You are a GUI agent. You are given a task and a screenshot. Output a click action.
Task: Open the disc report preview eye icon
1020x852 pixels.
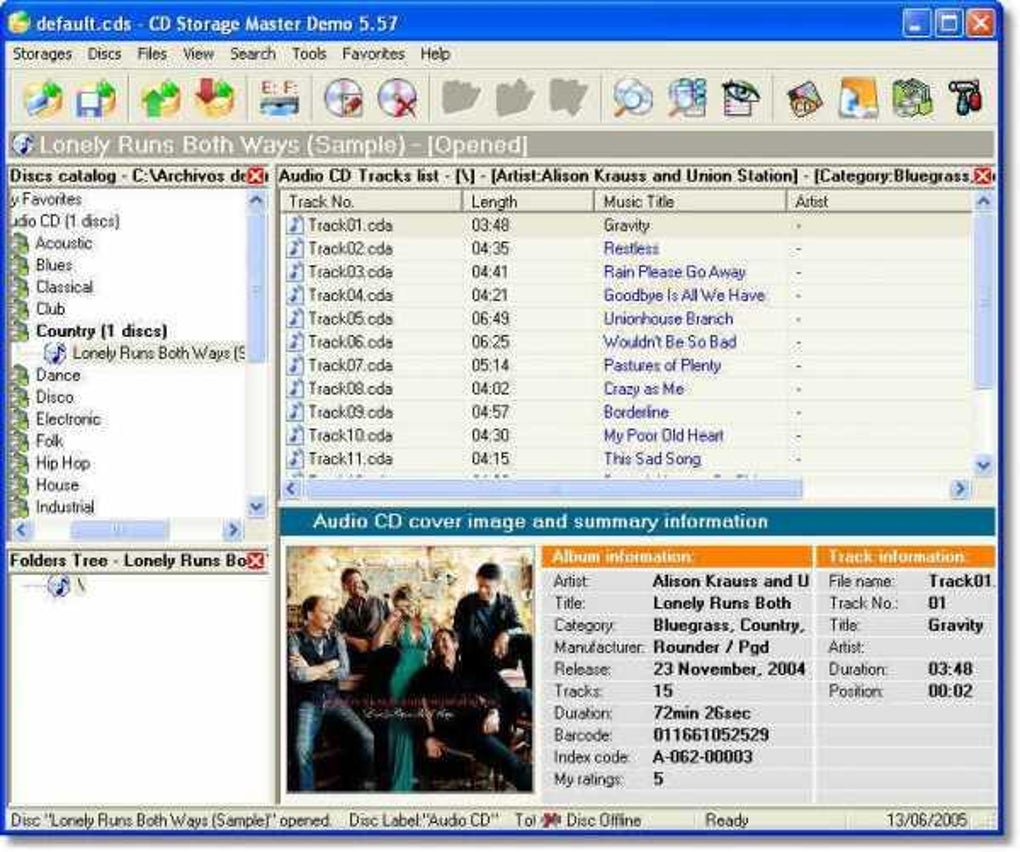click(x=741, y=96)
